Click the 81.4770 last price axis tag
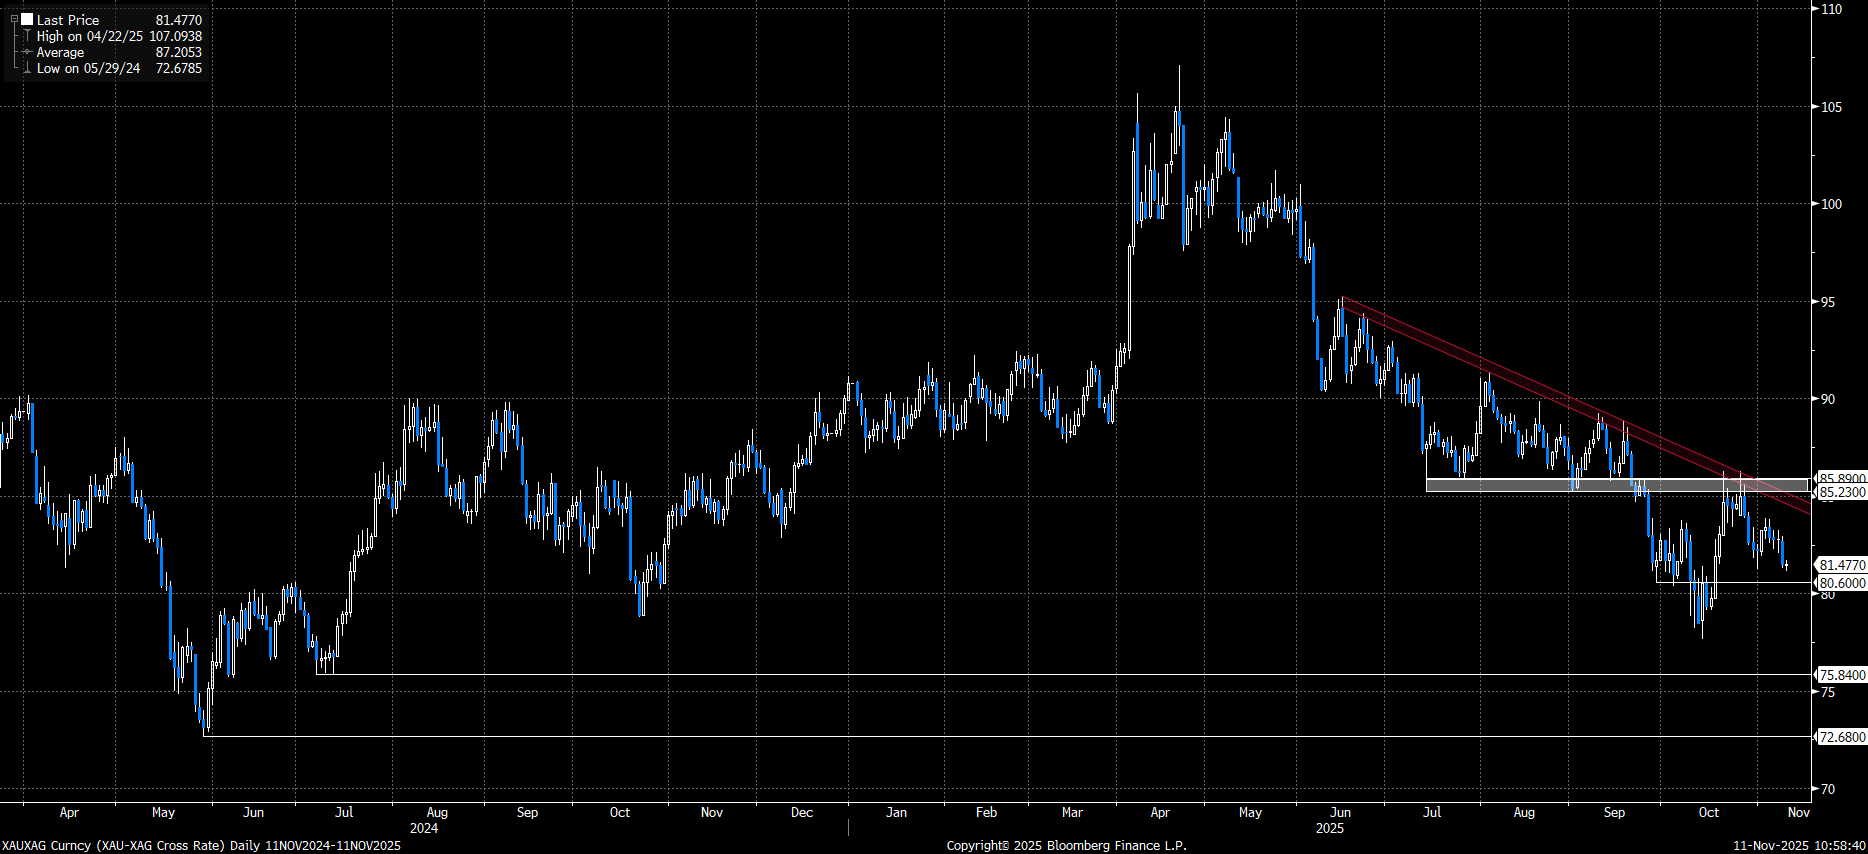The image size is (1868, 854). pyautogui.click(x=1841, y=565)
